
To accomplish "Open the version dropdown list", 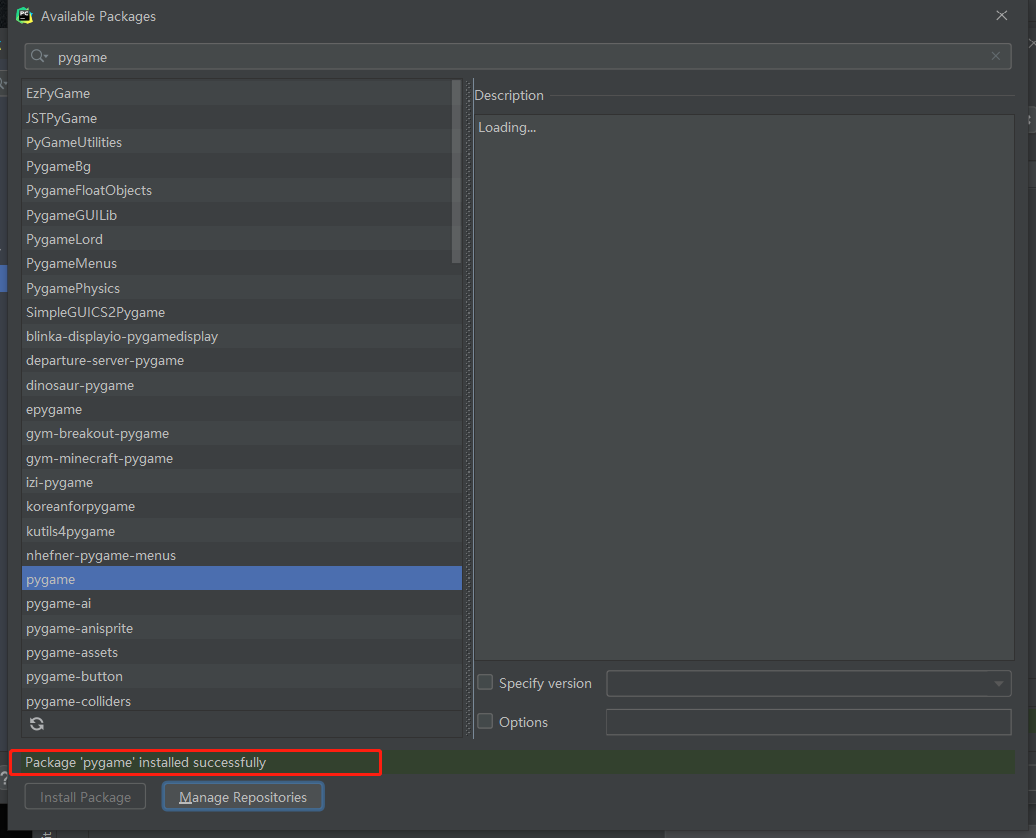I will point(998,683).
